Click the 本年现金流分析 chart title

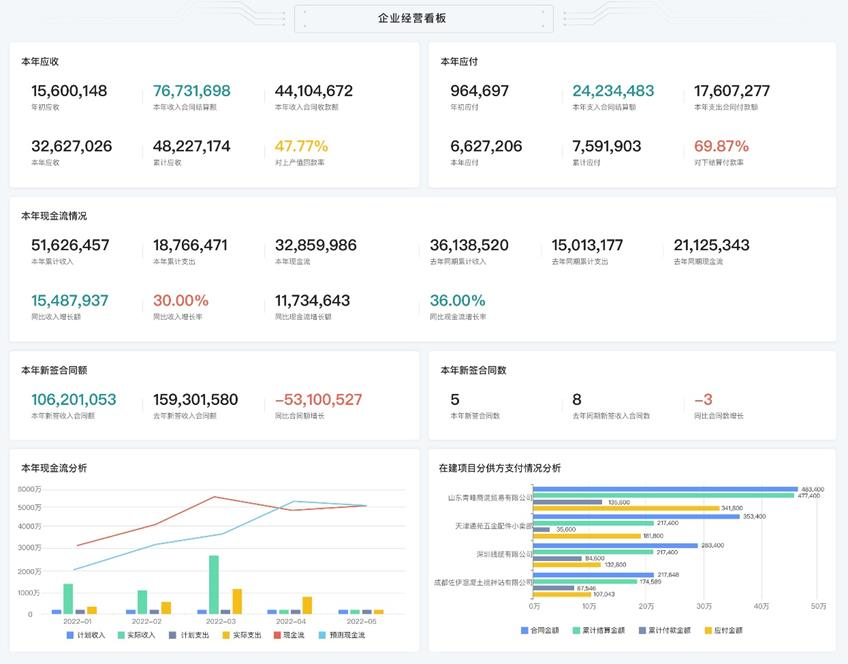pos(54,468)
